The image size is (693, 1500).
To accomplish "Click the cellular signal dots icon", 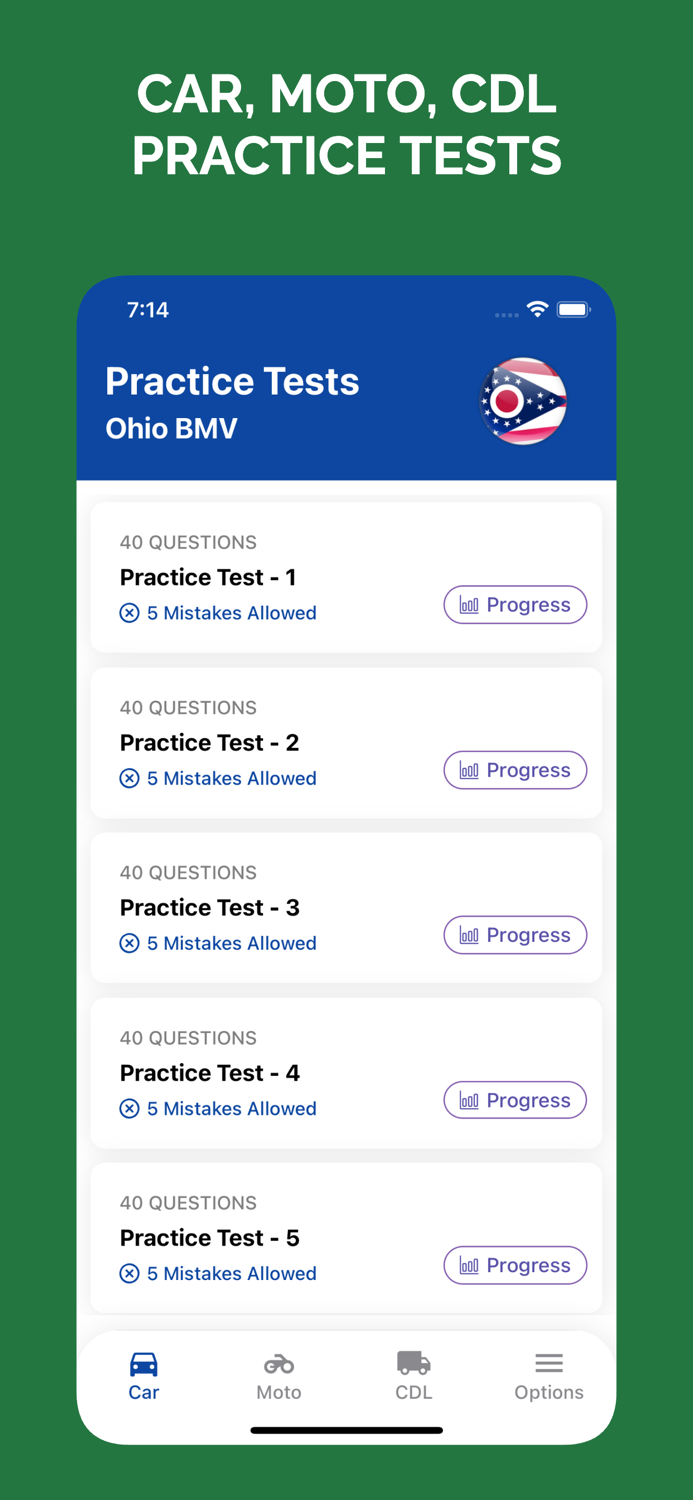I will click(506, 313).
